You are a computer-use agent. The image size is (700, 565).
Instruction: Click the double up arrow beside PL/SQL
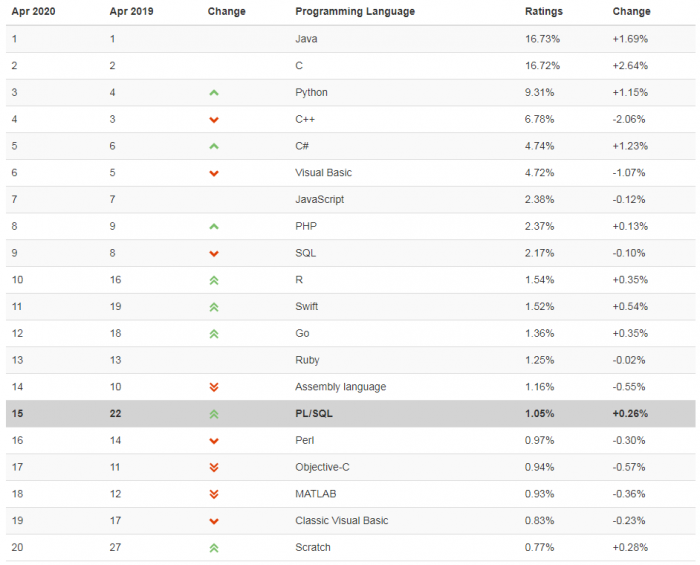(213, 414)
